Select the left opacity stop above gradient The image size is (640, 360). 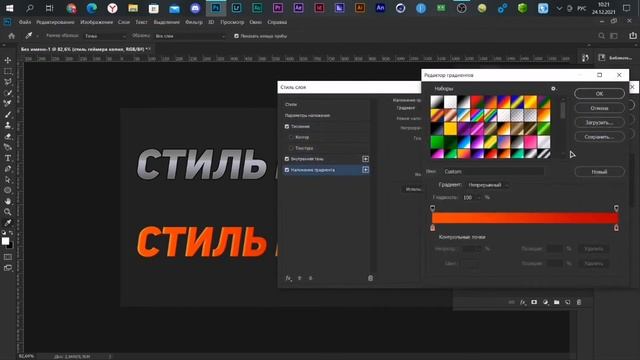coord(433,208)
